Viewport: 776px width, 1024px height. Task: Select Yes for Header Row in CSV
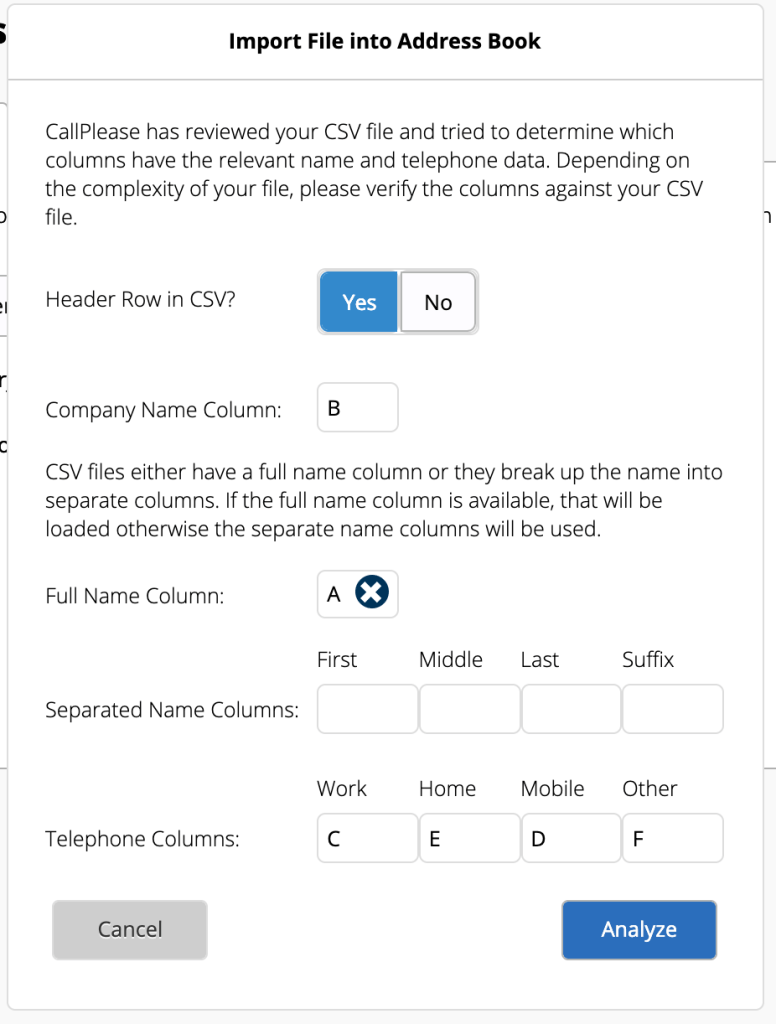click(x=359, y=302)
